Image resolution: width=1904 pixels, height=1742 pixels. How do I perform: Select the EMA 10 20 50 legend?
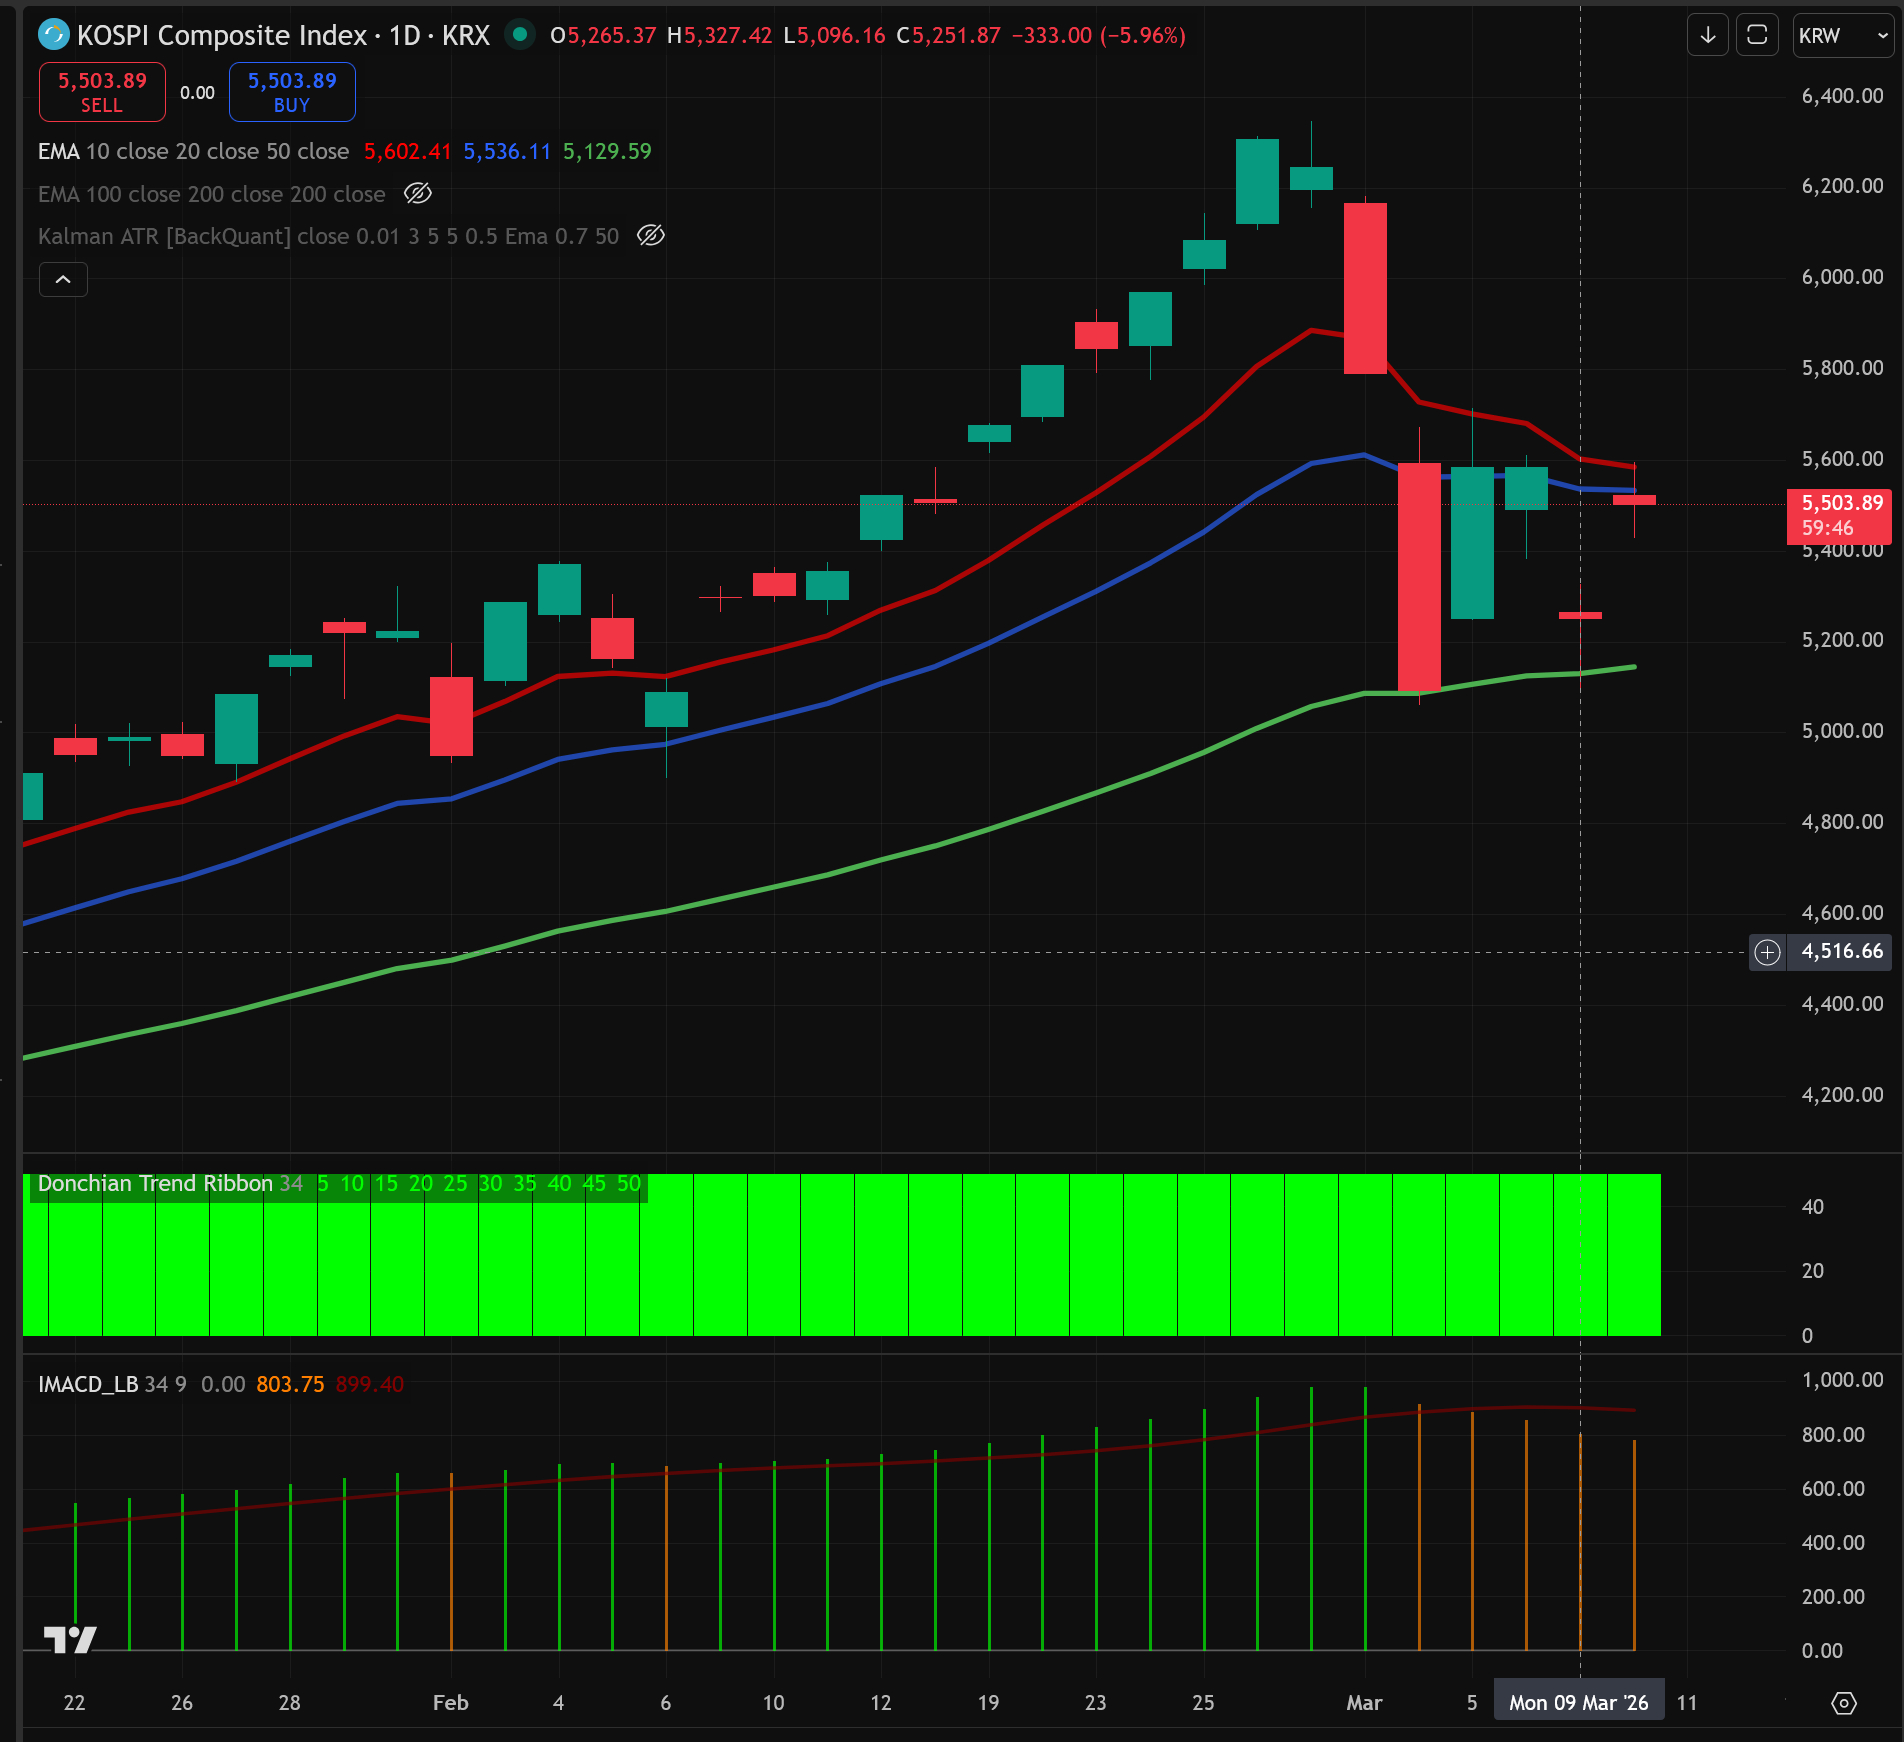(x=193, y=152)
